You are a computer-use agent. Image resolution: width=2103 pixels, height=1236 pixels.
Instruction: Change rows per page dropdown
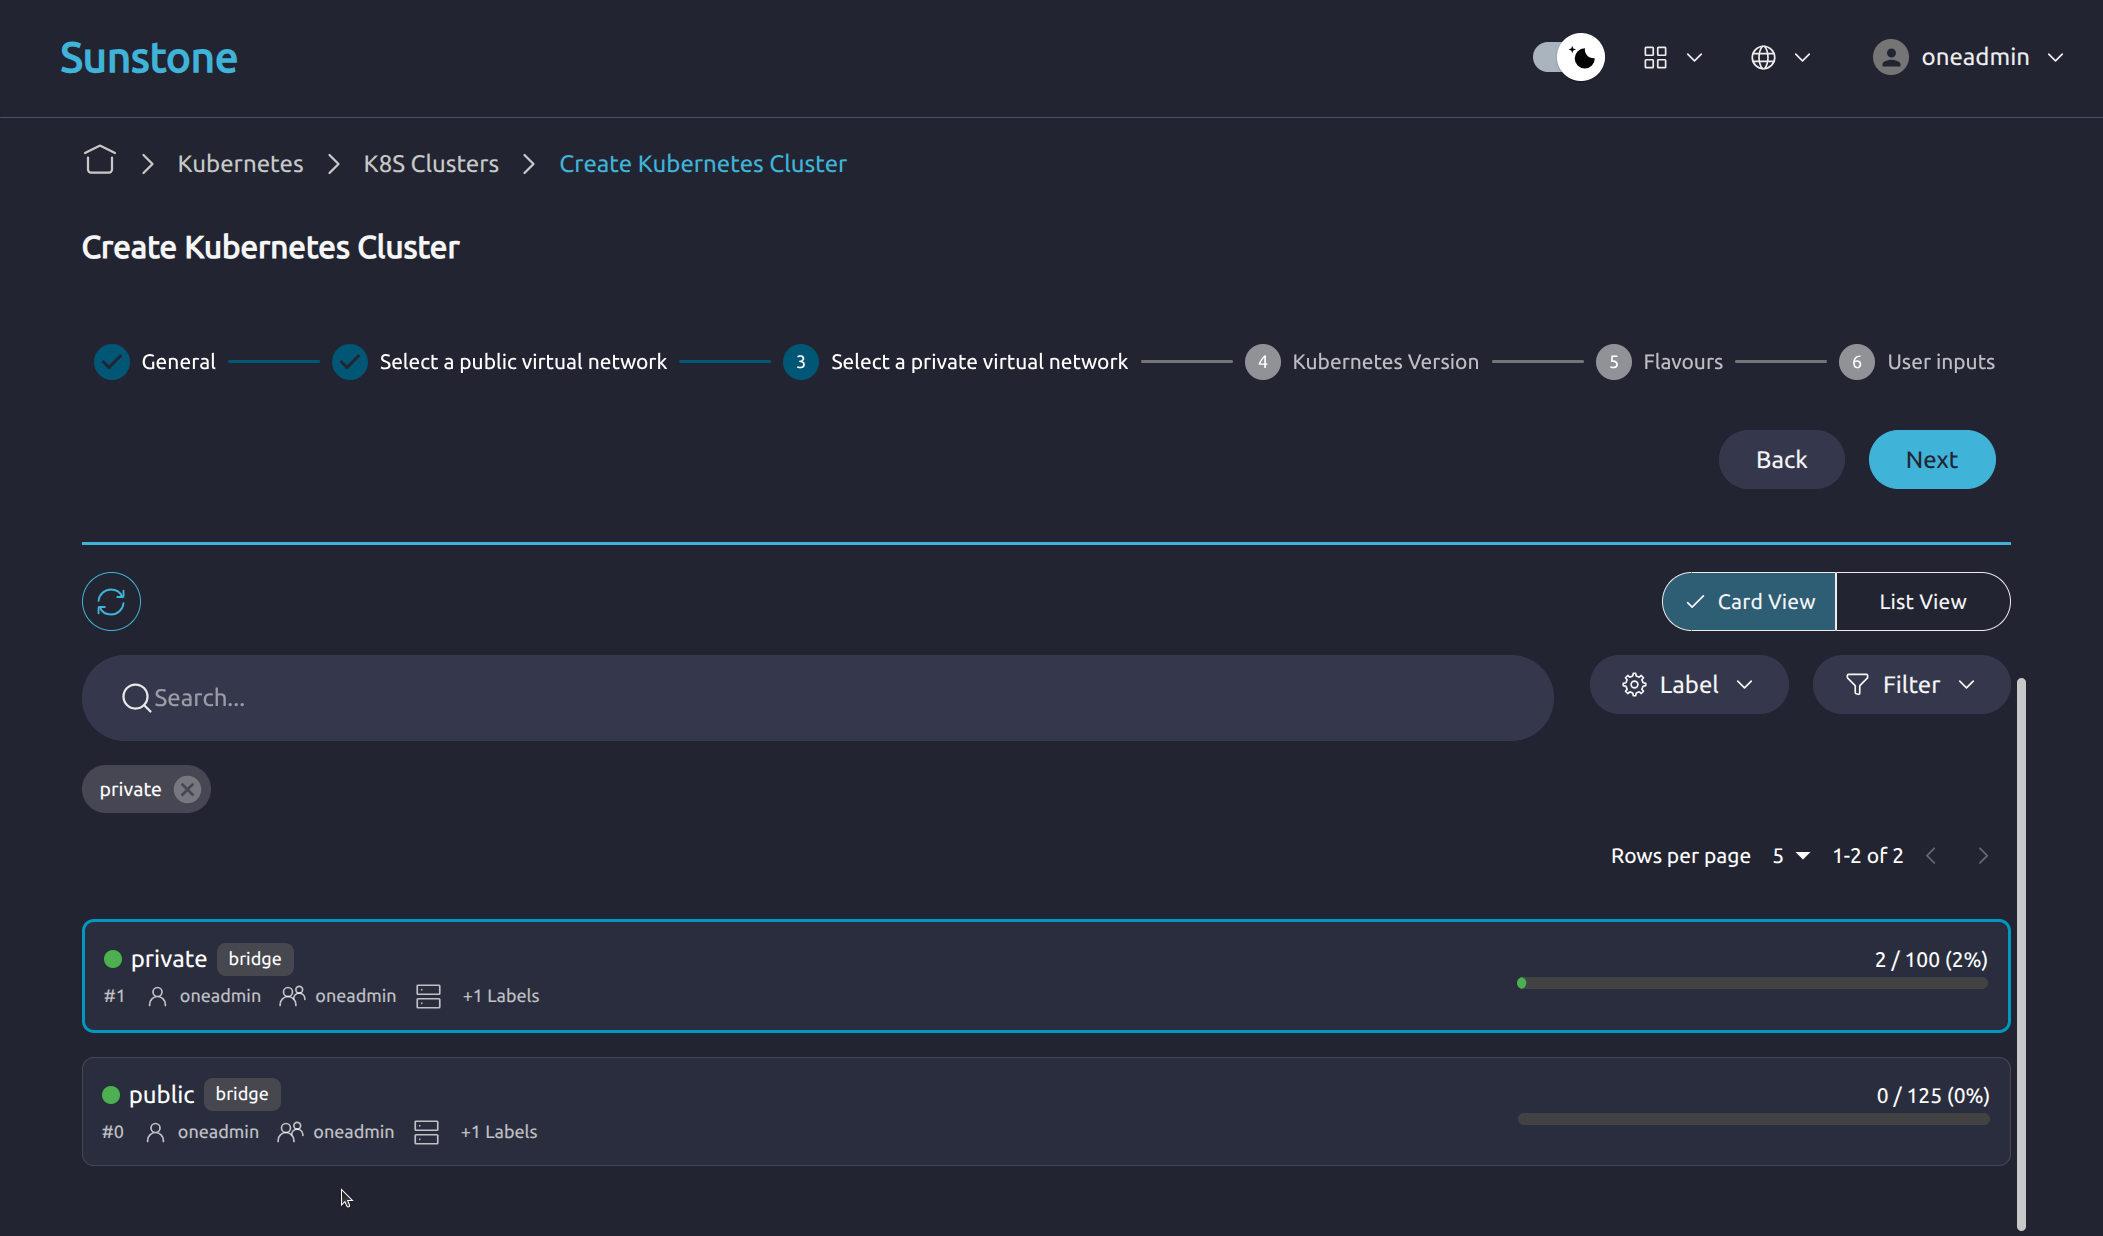[1791, 855]
